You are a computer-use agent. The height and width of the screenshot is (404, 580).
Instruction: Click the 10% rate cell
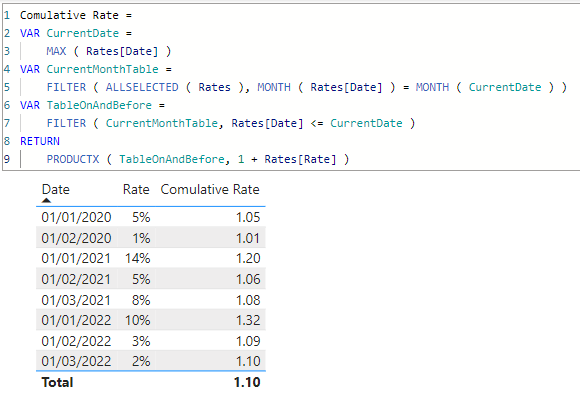click(x=138, y=320)
